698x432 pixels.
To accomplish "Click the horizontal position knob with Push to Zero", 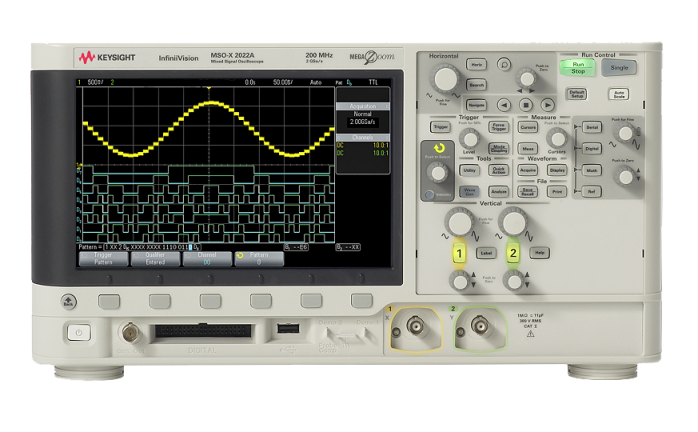I will coord(527,79).
